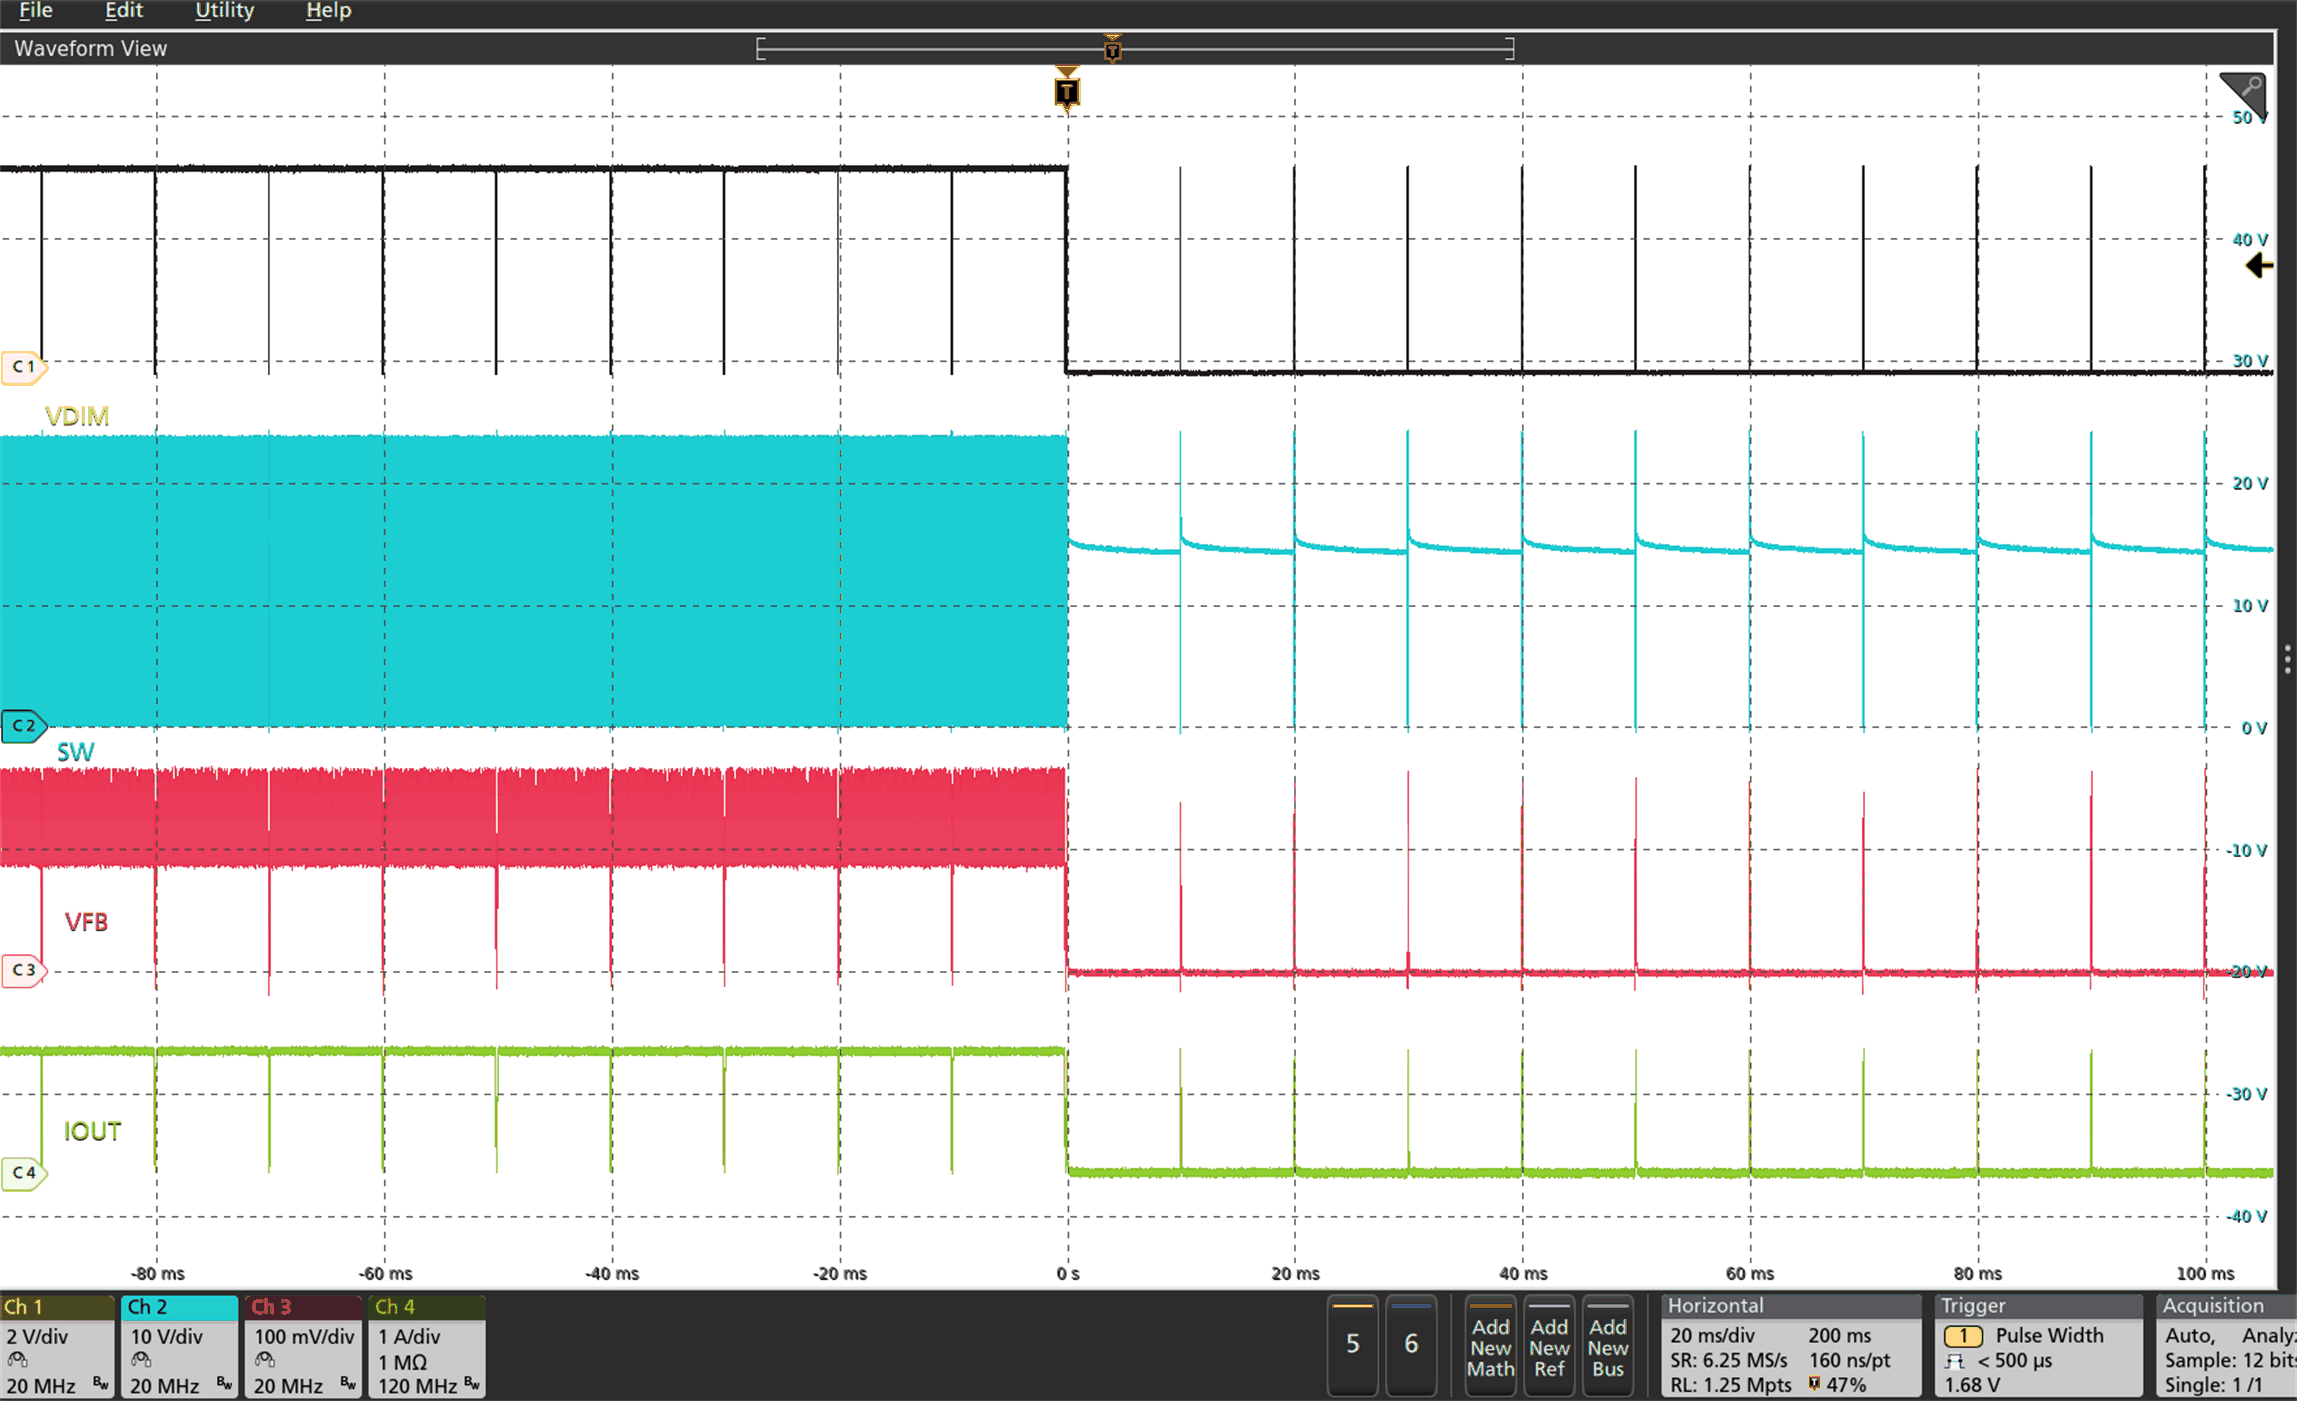Click the C4 channel handle badge

(x=23, y=1172)
